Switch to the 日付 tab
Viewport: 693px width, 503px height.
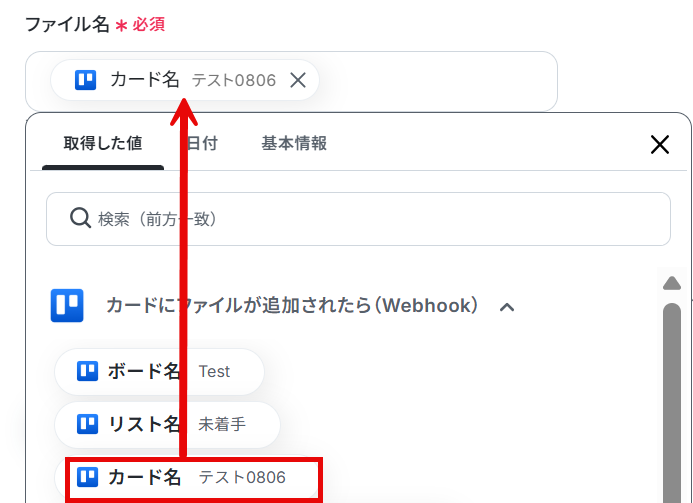pyautogui.click(x=202, y=144)
